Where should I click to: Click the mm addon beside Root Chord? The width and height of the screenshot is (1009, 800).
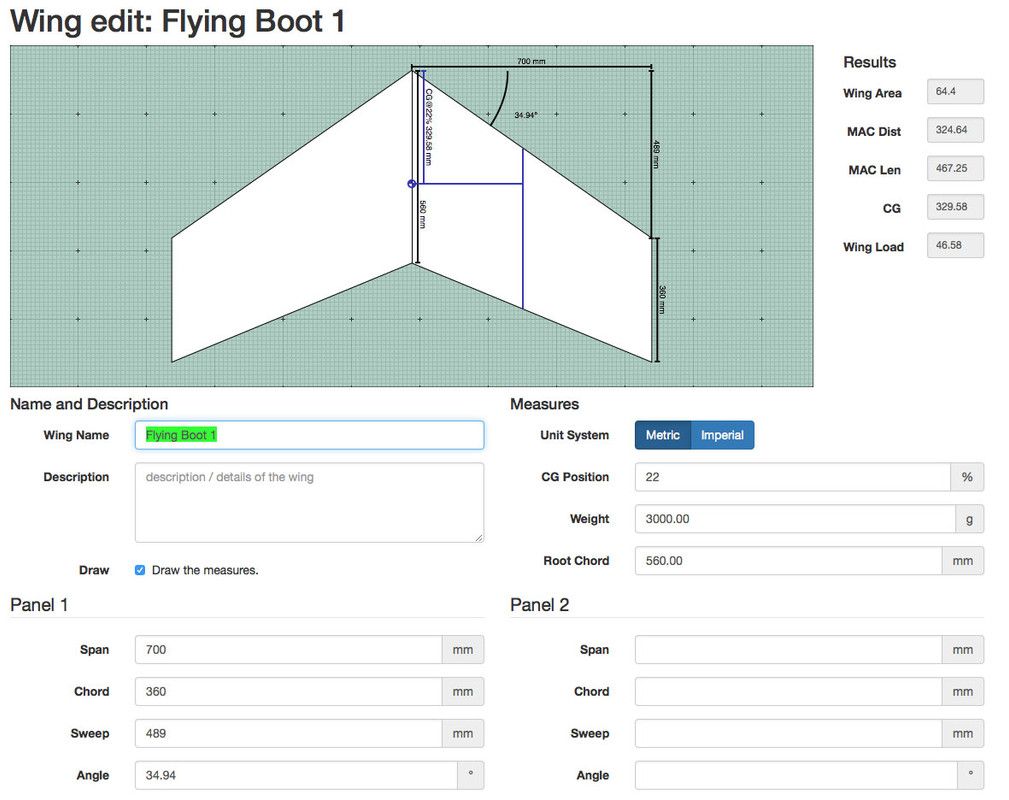point(963,561)
